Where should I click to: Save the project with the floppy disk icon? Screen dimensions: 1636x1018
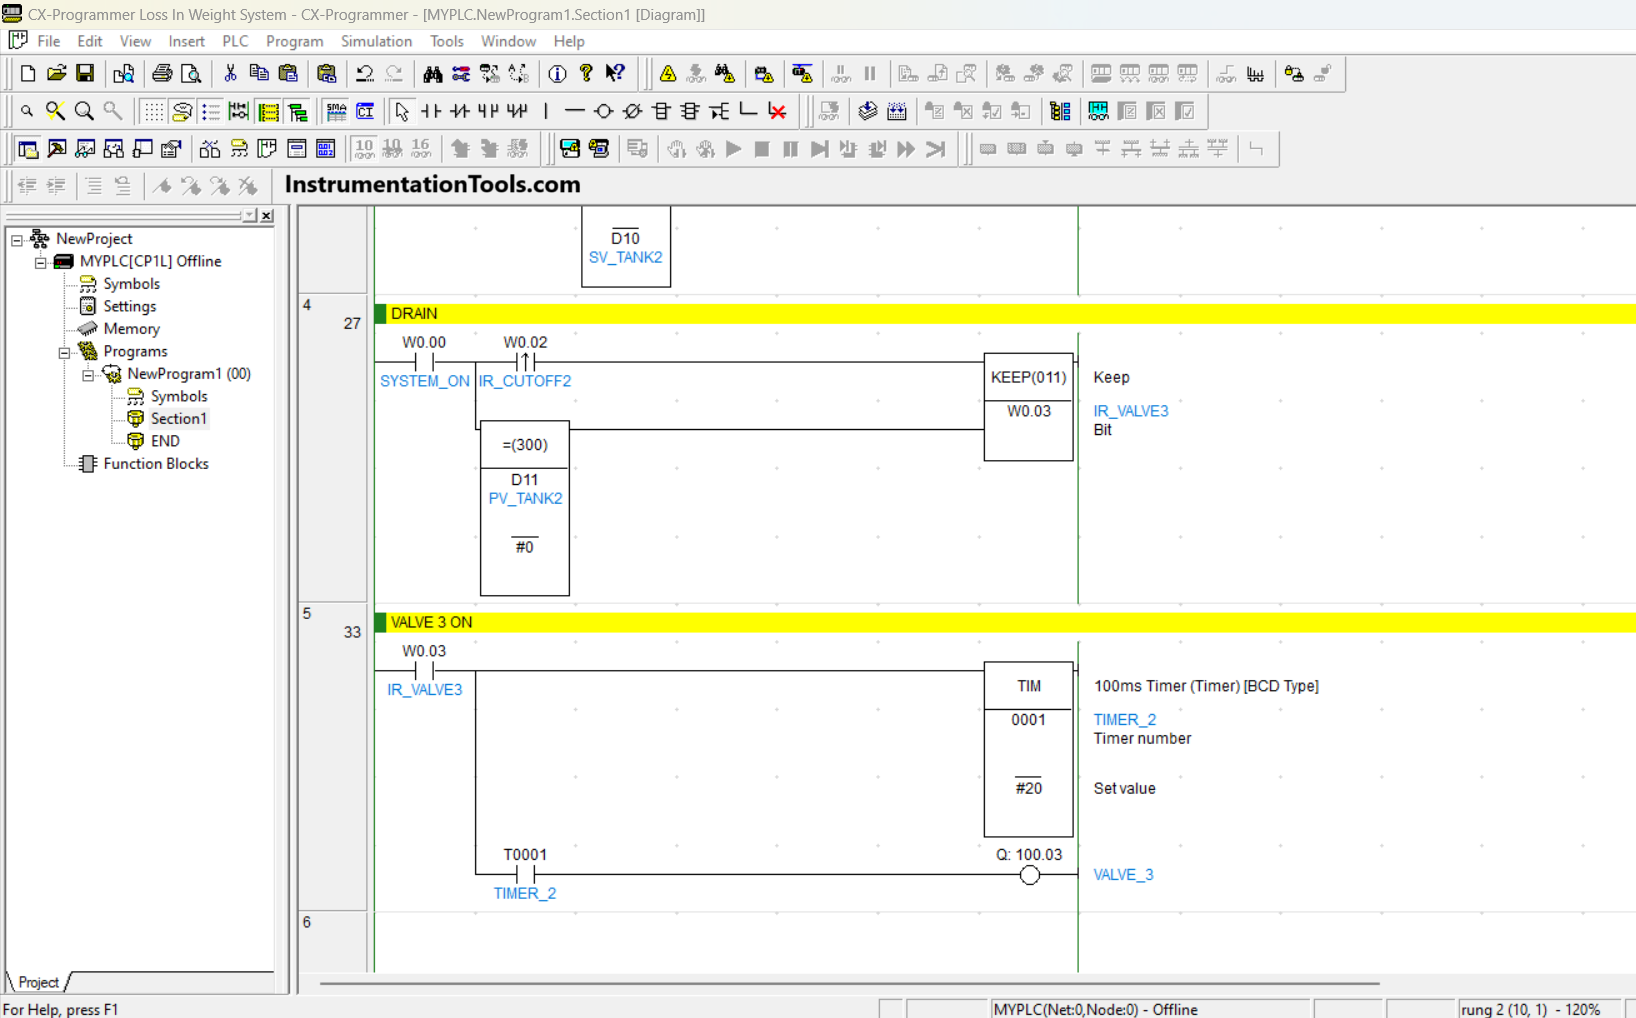(85, 73)
